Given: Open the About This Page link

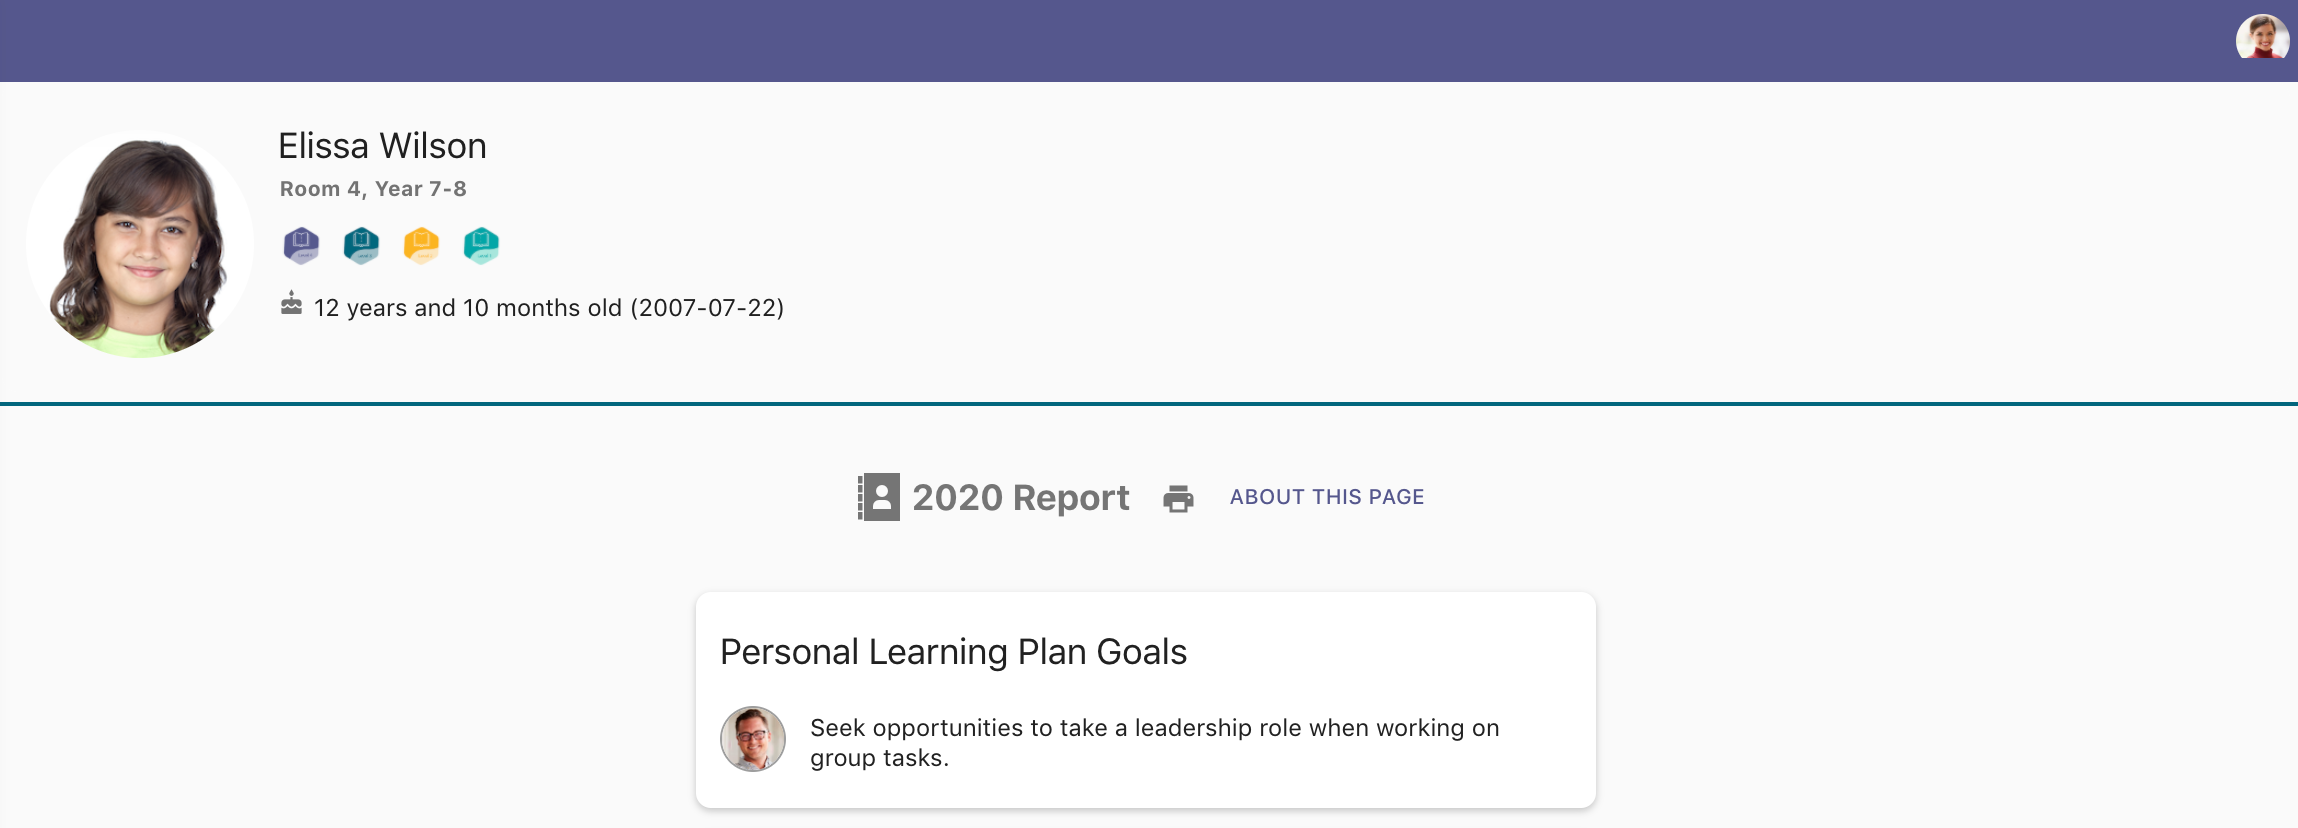Looking at the screenshot, I should 1326,497.
